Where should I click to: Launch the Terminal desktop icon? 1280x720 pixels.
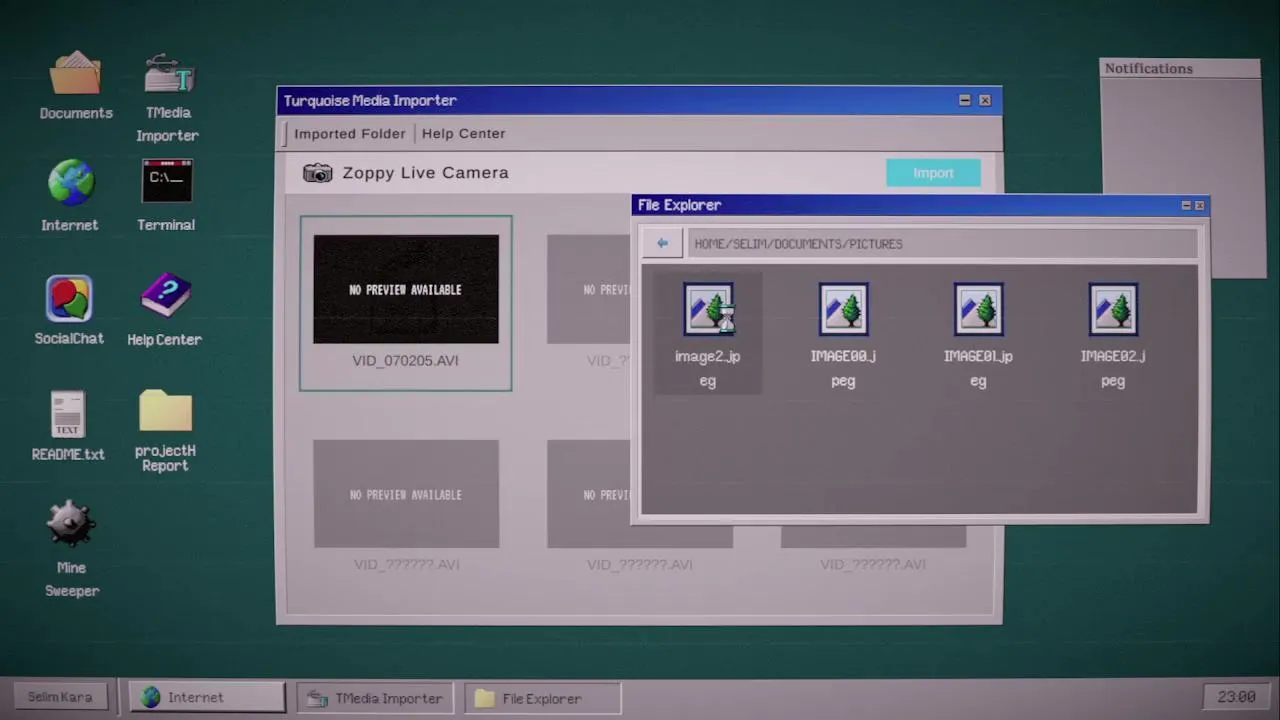(166, 196)
